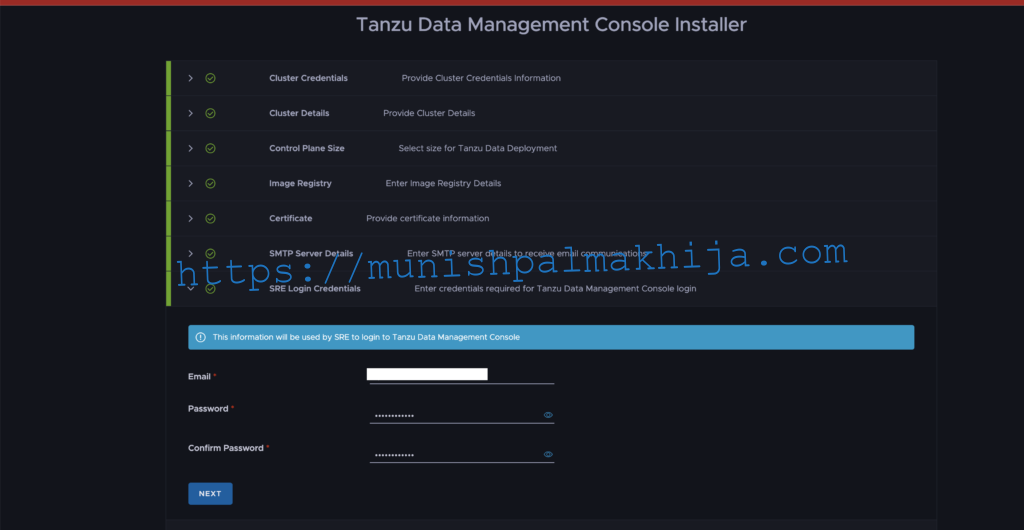Click Control Plane Size check icon
Image resolution: width=1024 pixels, height=530 pixels.
pos(210,148)
